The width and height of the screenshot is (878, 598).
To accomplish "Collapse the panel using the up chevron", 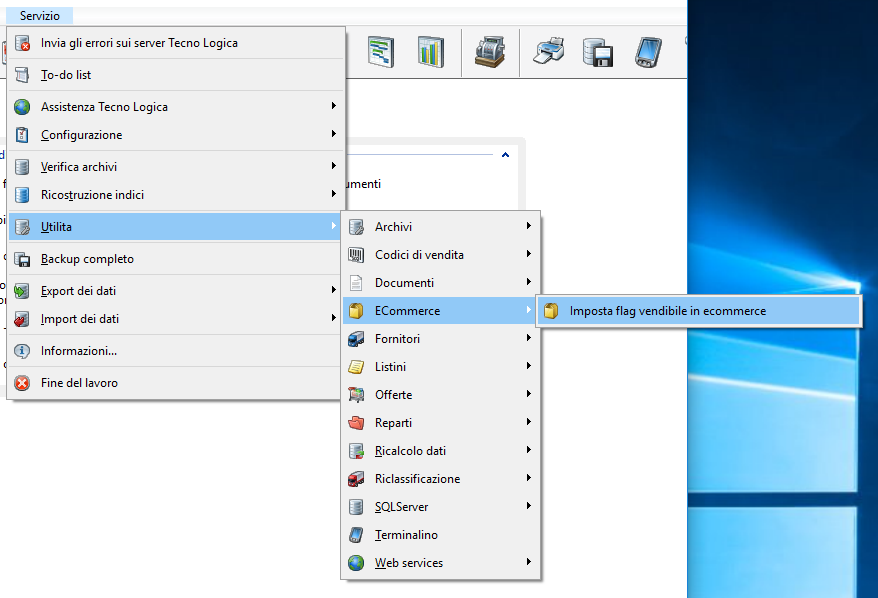I will pyautogui.click(x=505, y=155).
